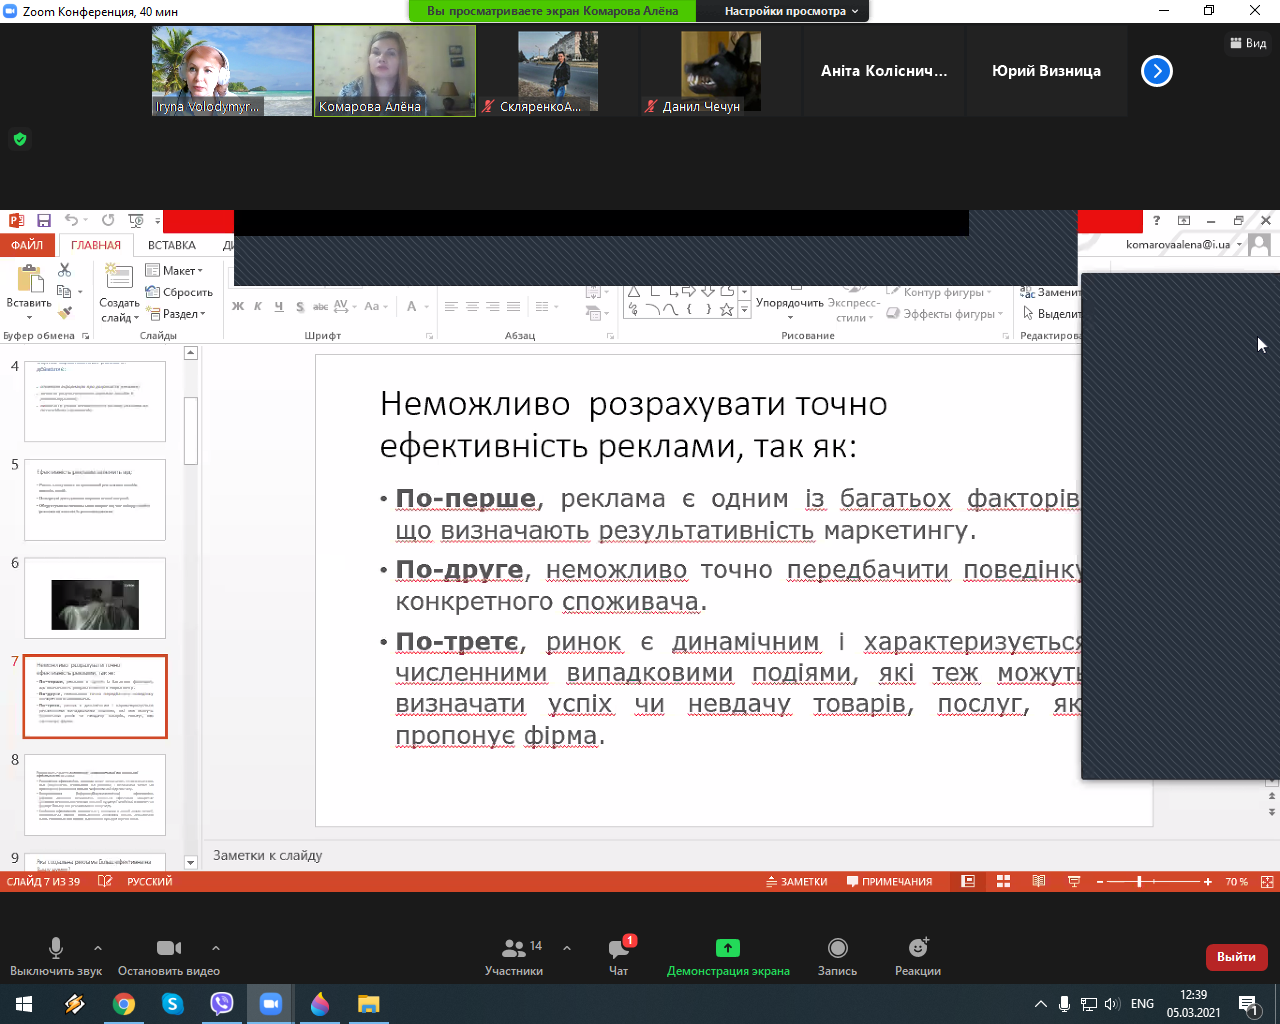The image size is (1280, 1024).
Task: Open Упорядочить arrange menu
Action: [790, 303]
